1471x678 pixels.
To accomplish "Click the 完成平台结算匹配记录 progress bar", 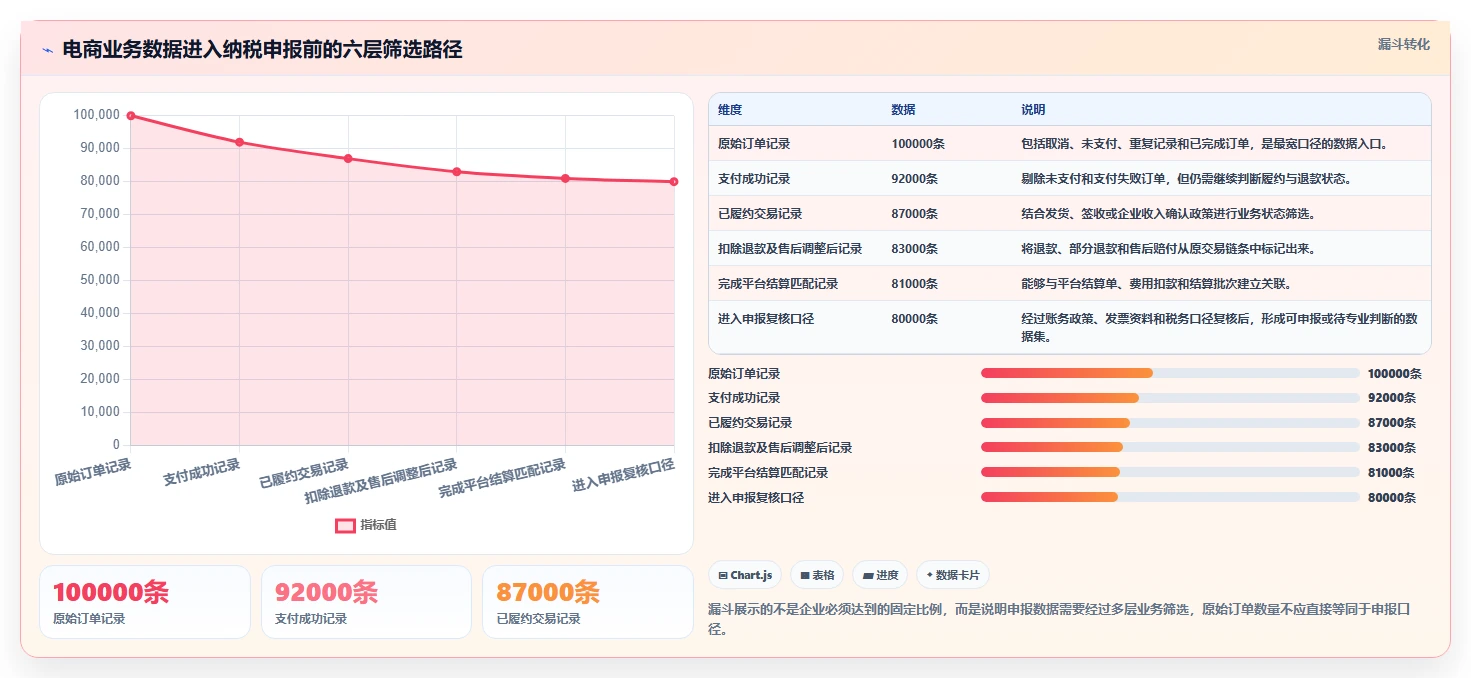I will pos(1170,472).
